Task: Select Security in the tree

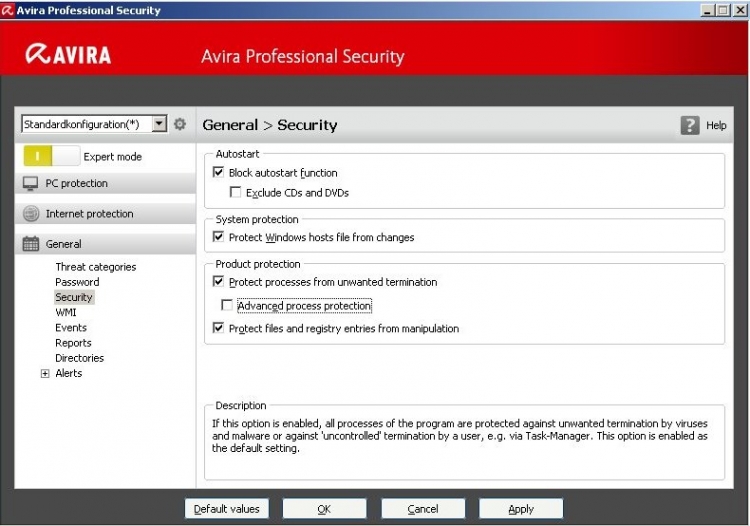Action: point(74,297)
